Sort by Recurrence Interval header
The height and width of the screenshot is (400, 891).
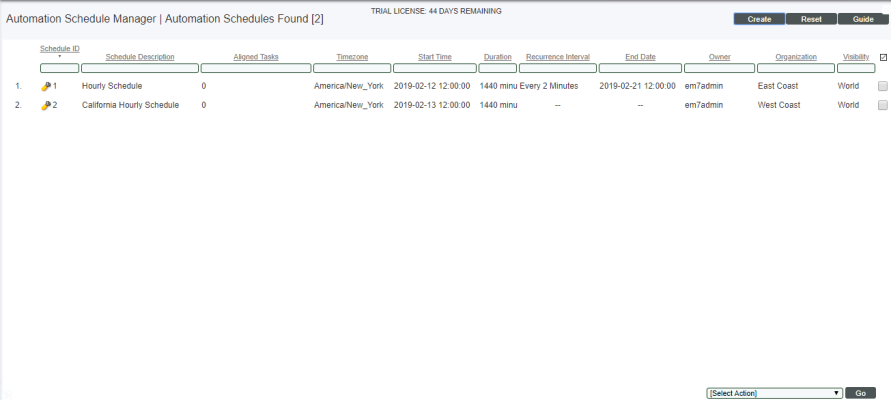(x=557, y=57)
